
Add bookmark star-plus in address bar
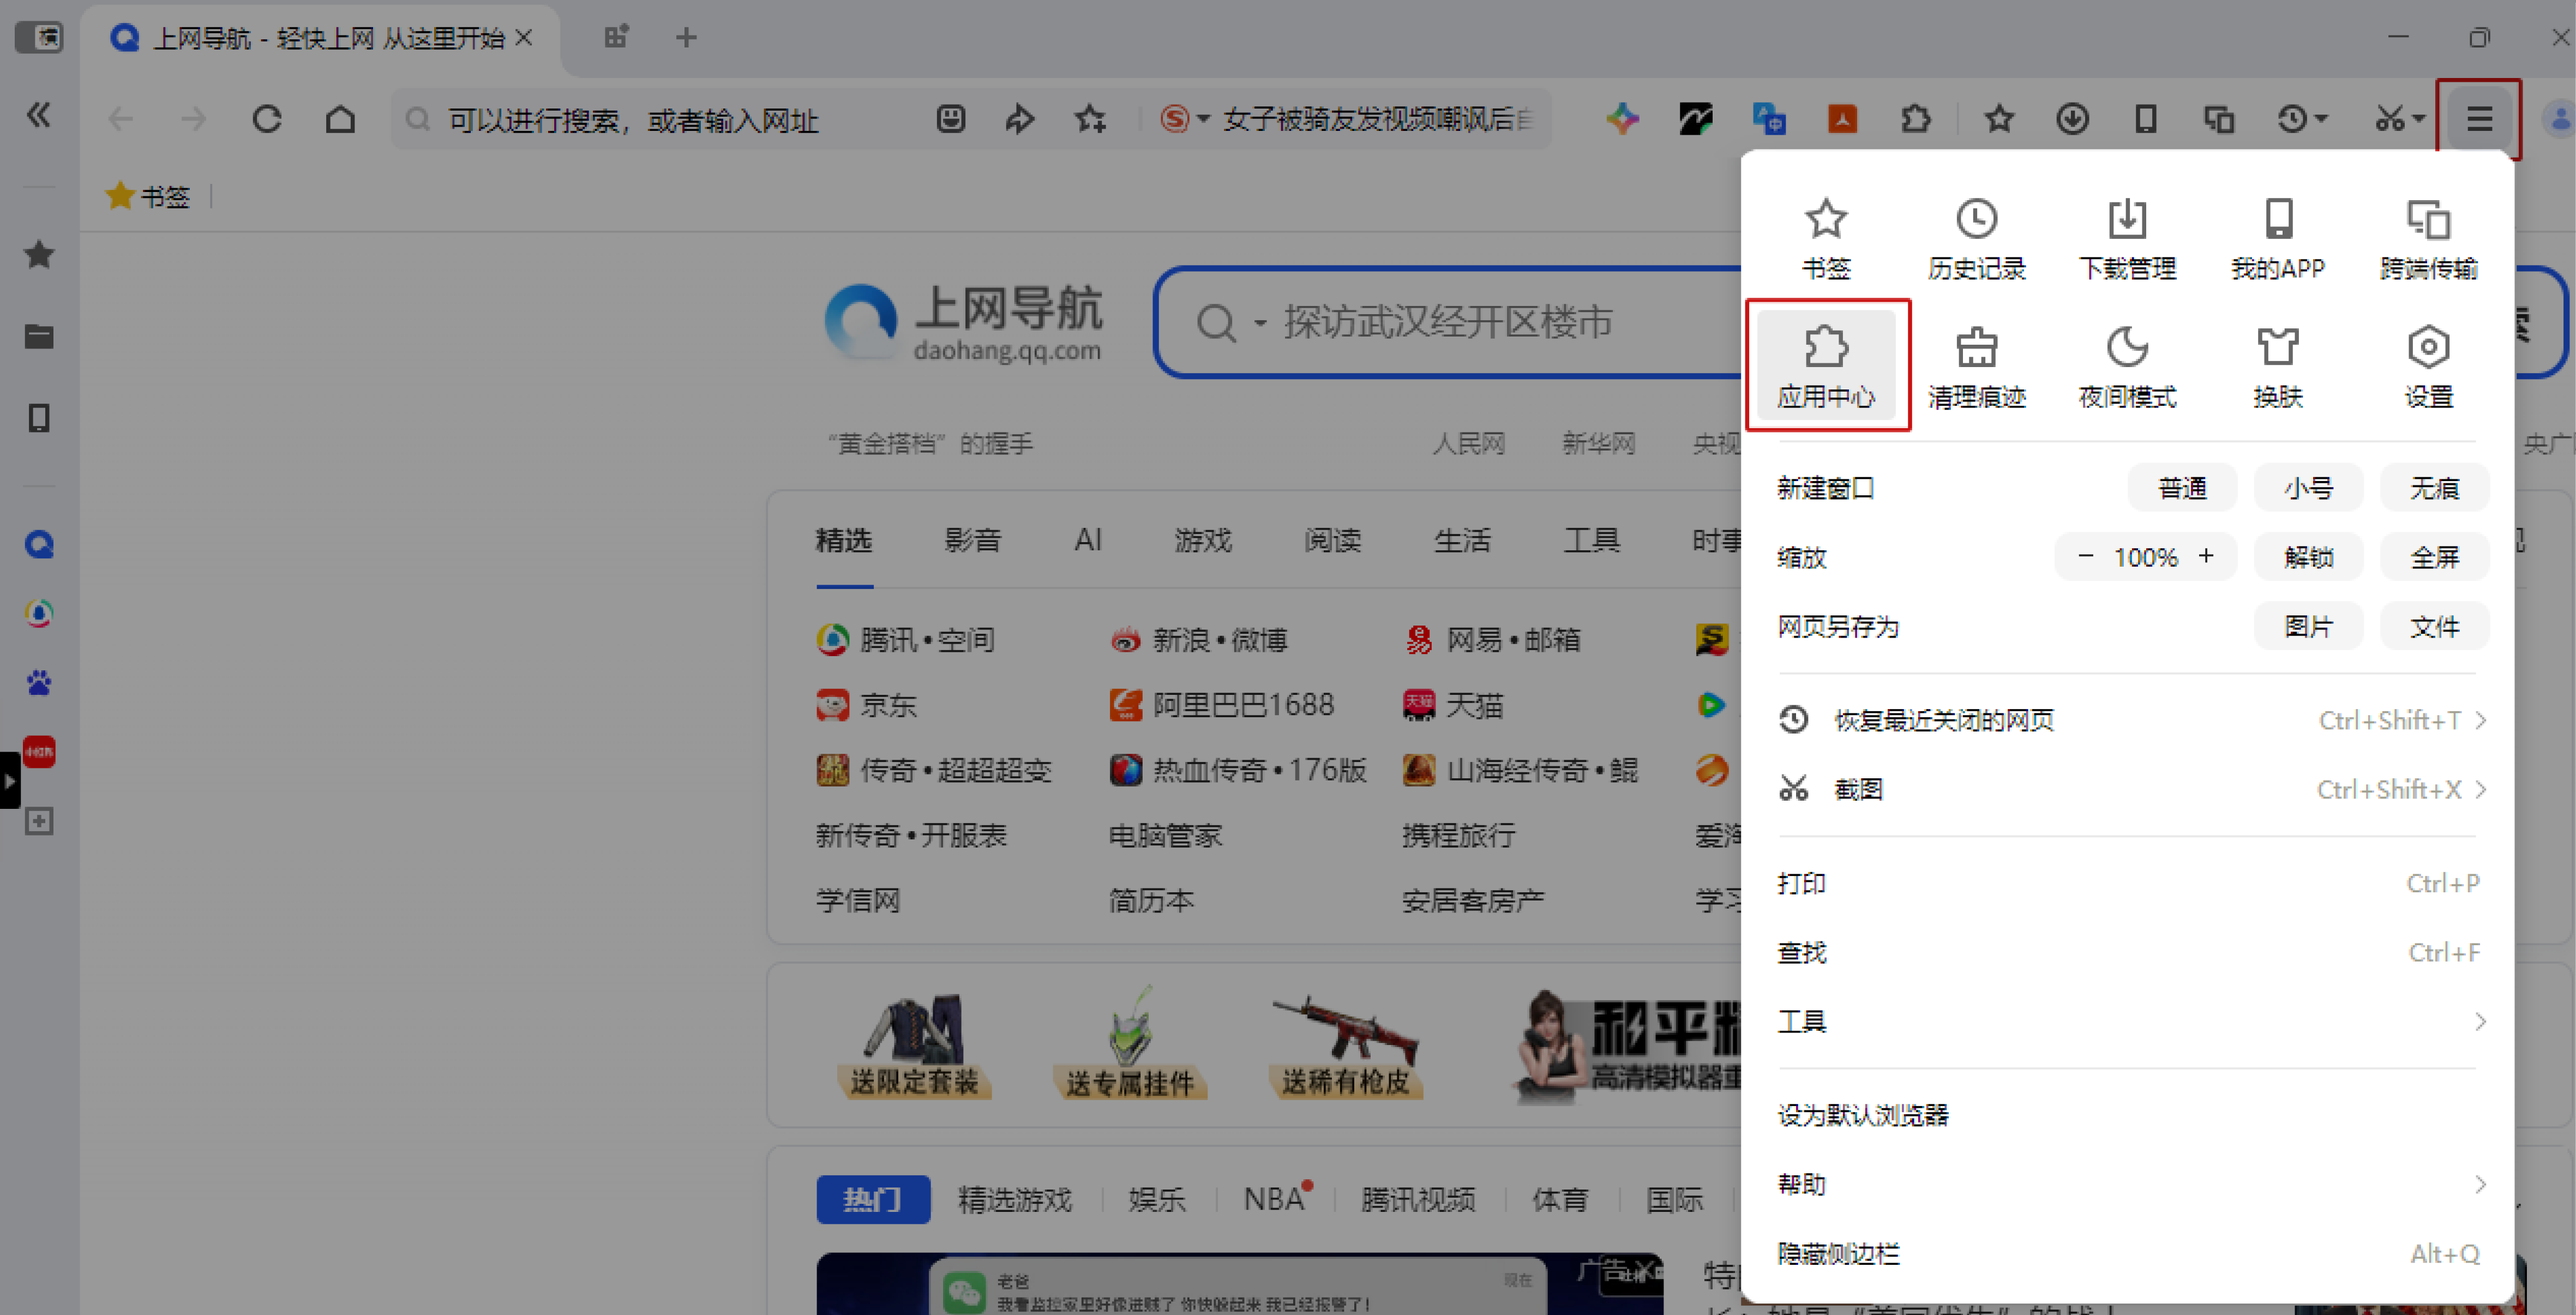point(1090,120)
